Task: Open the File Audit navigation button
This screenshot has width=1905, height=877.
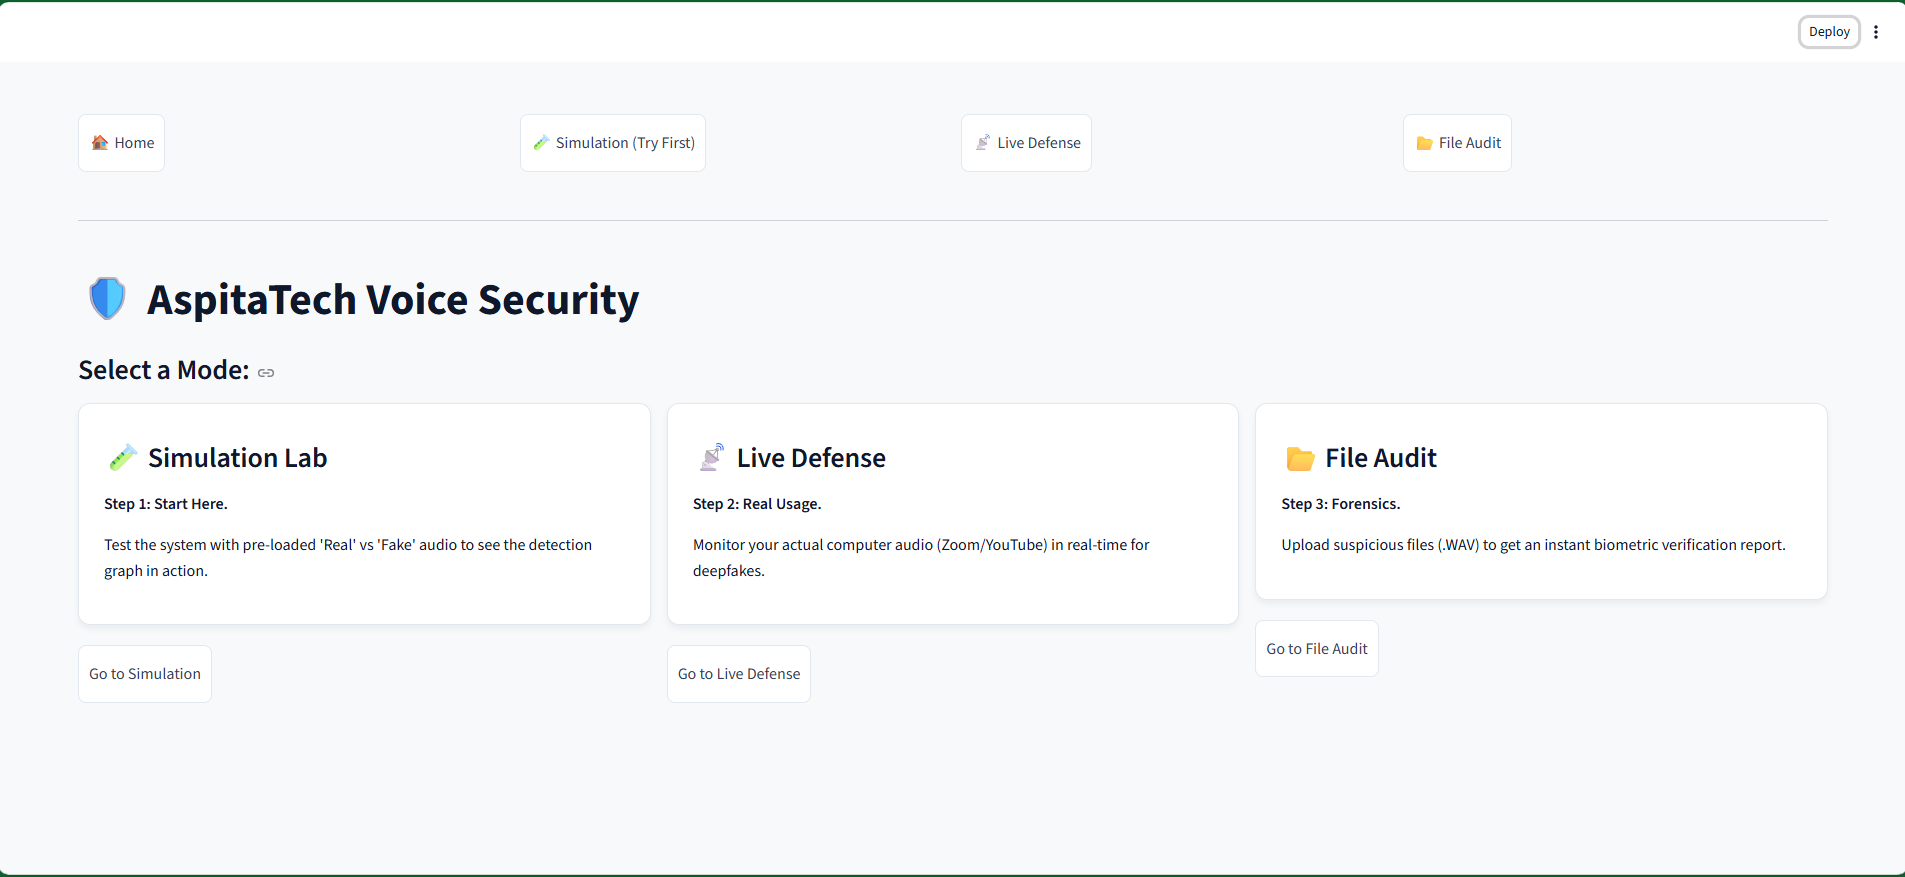Action: (x=1458, y=143)
